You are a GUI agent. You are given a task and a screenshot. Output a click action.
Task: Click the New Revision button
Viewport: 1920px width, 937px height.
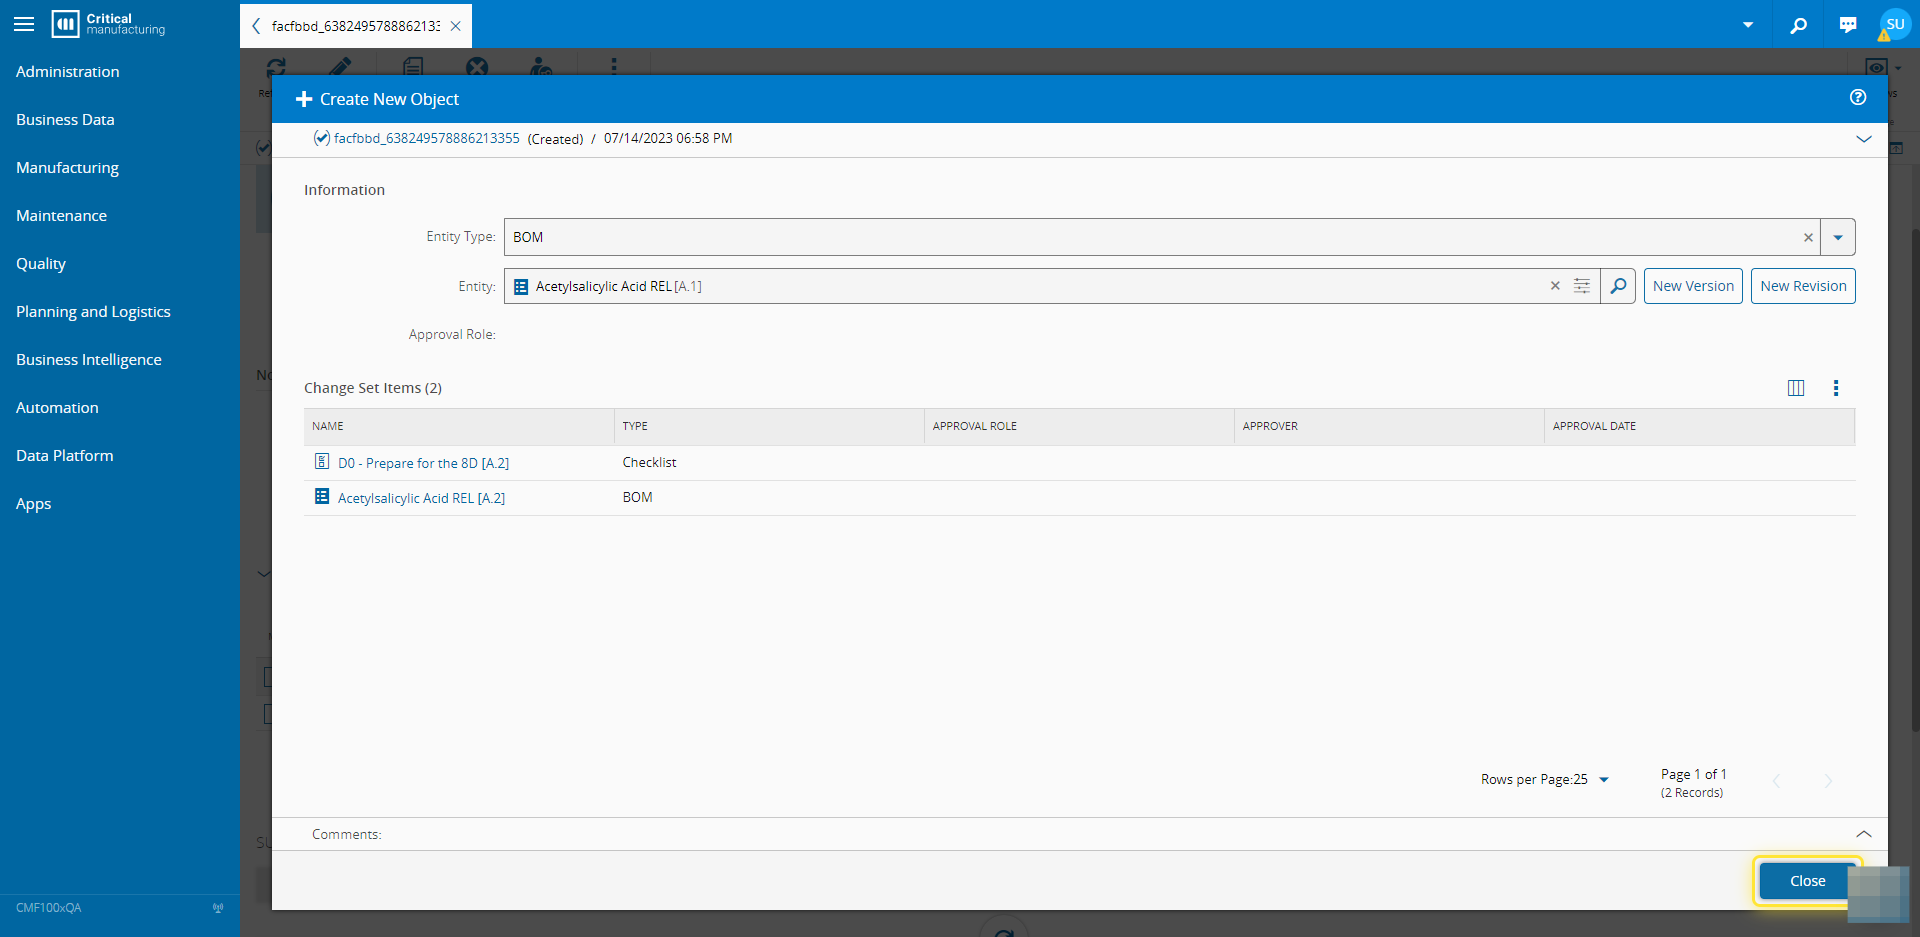[x=1802, y=286]
